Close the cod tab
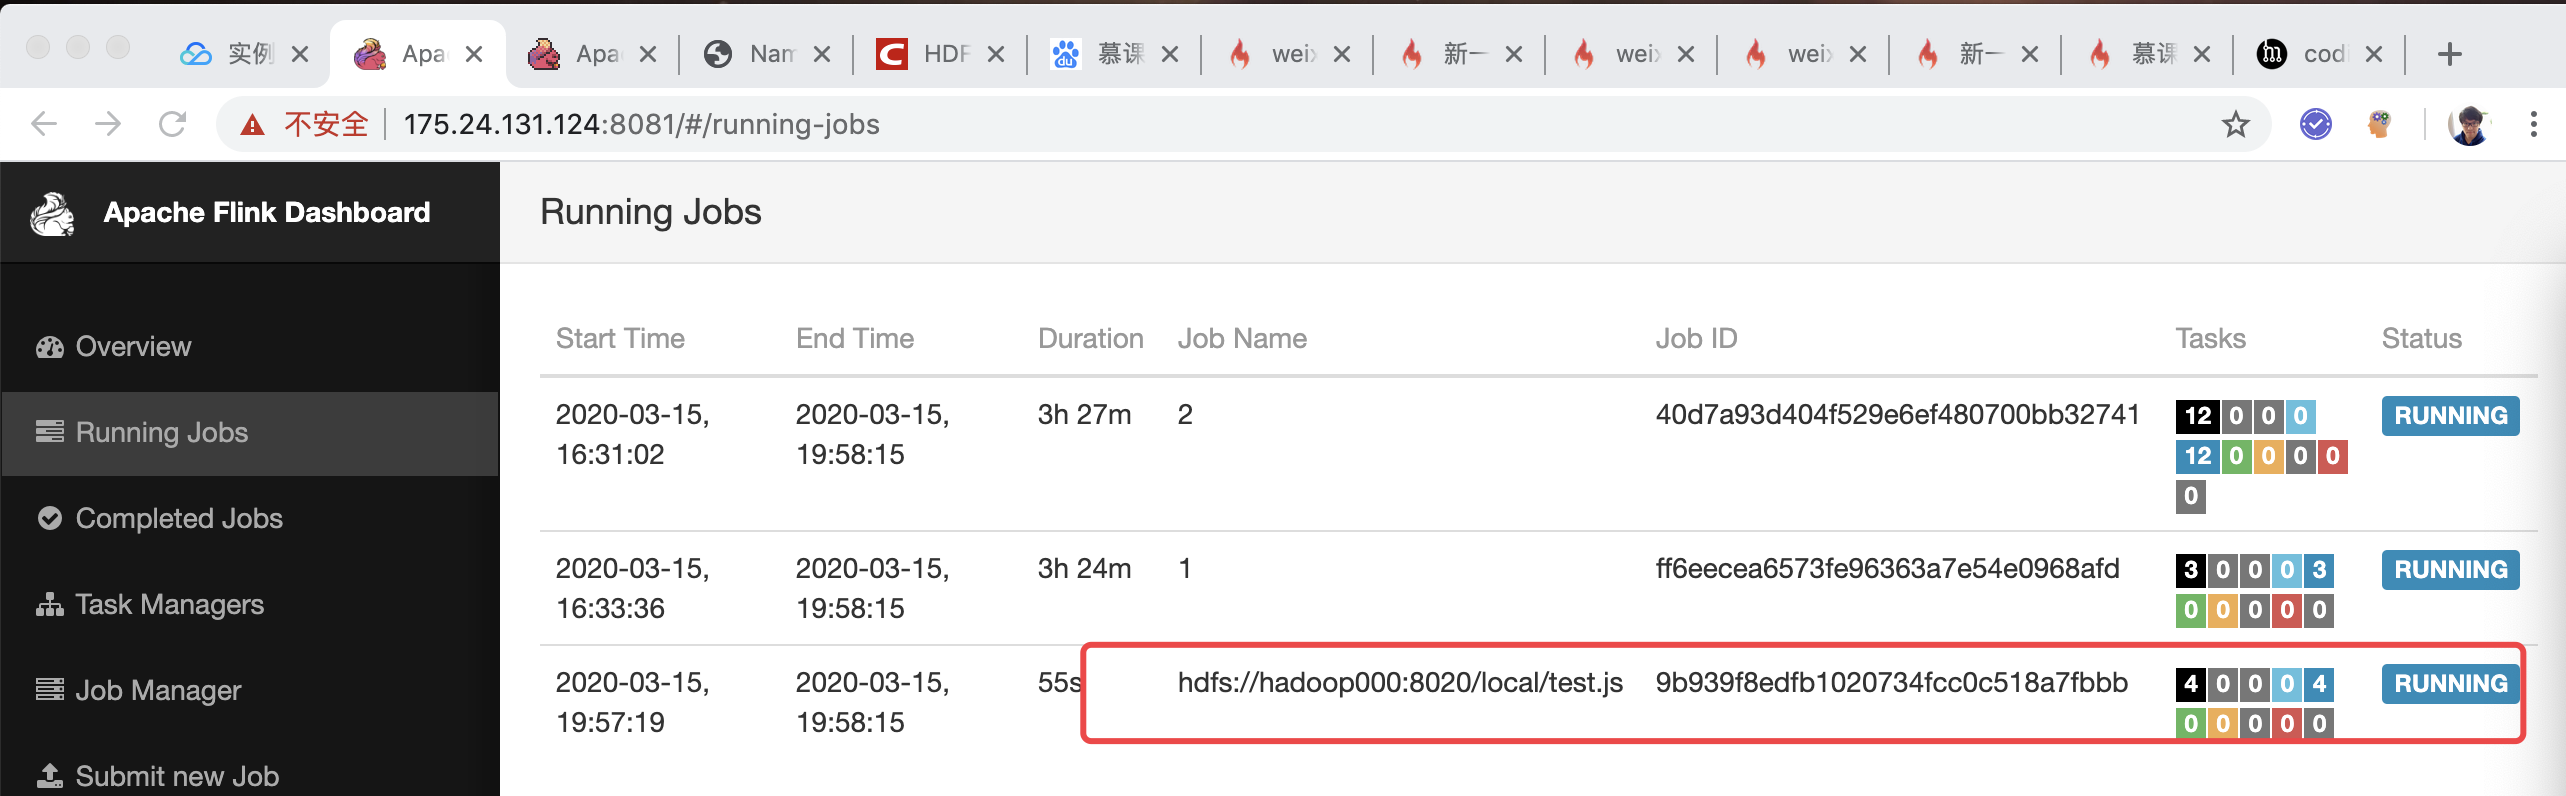2566x796 pixels. pos(2374,54)
